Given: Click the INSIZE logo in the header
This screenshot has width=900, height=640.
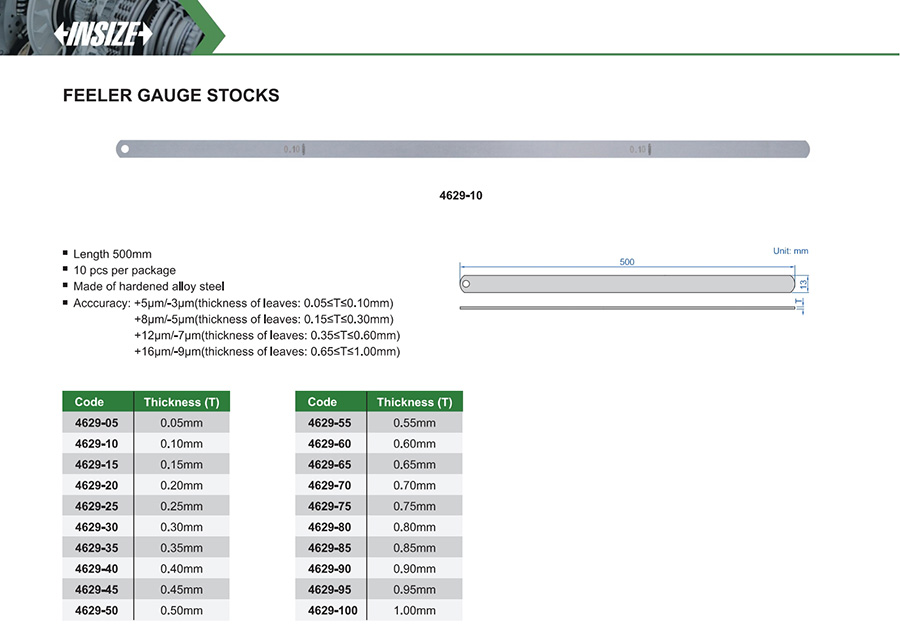Looking at the screenshot, I should [103, 34].
